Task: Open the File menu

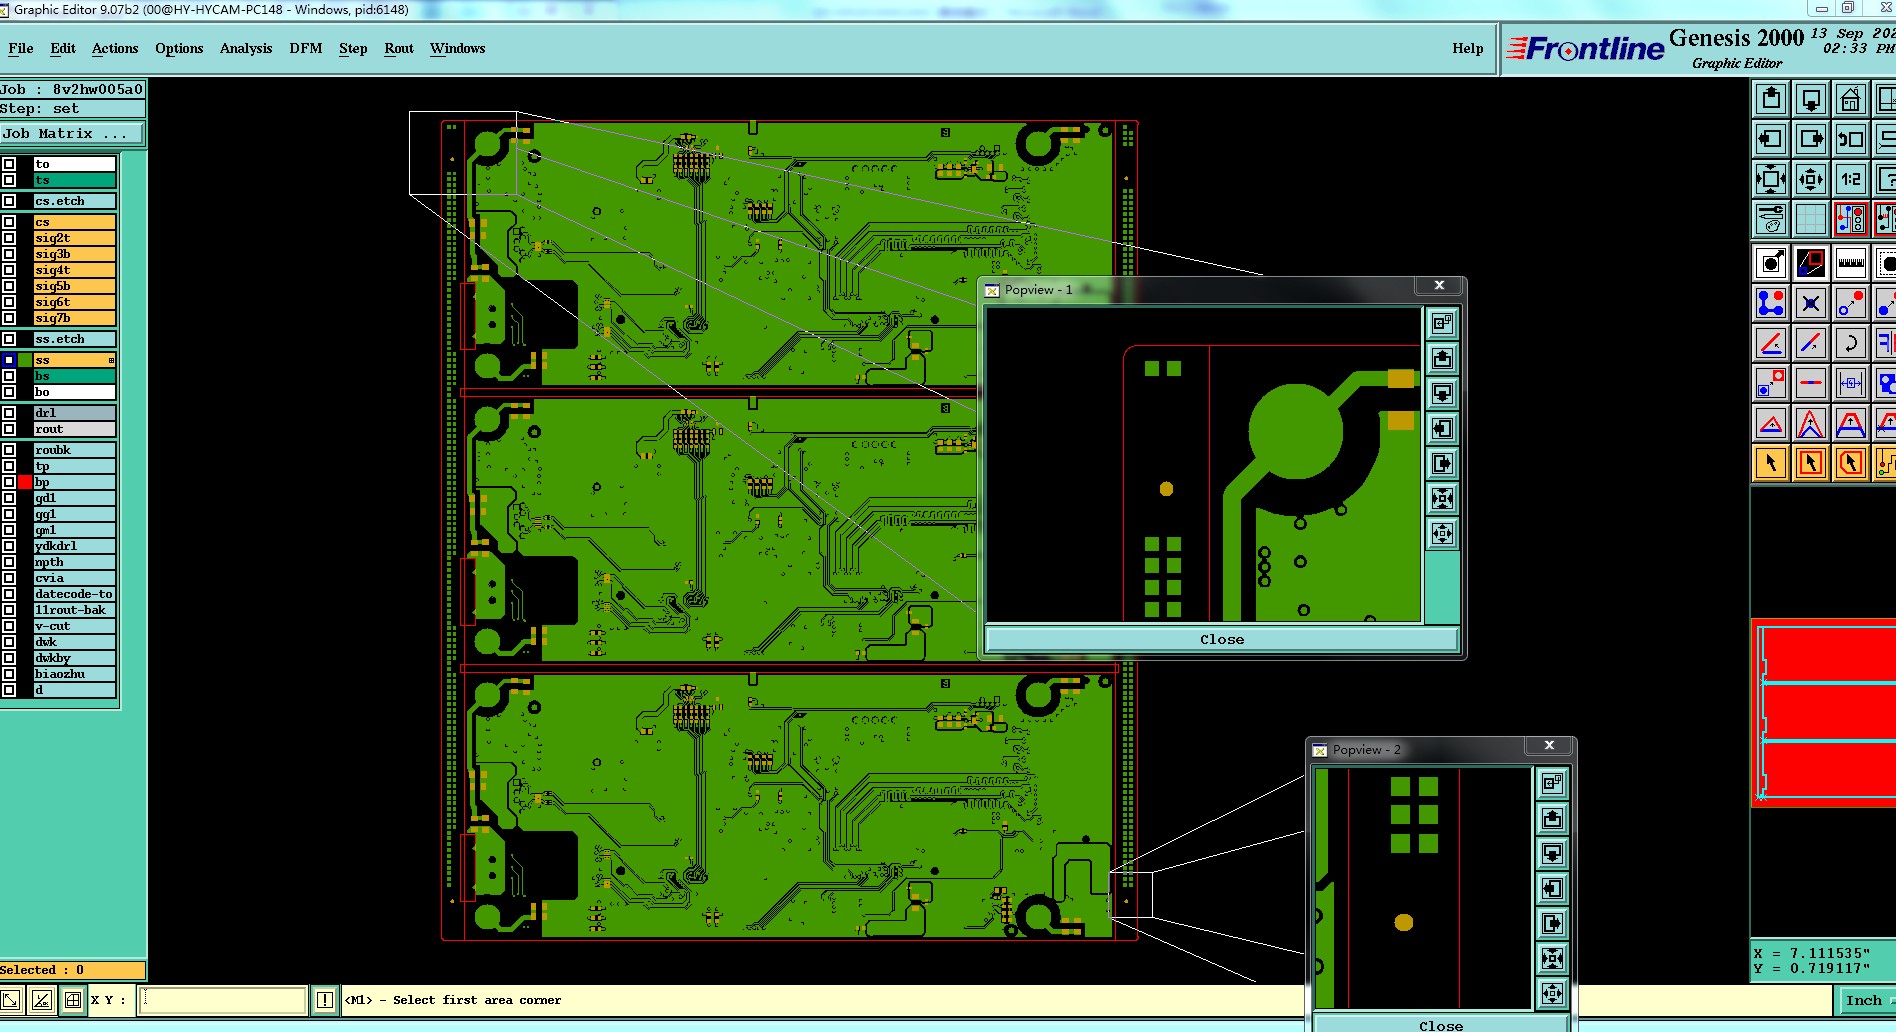Action: 20,48
